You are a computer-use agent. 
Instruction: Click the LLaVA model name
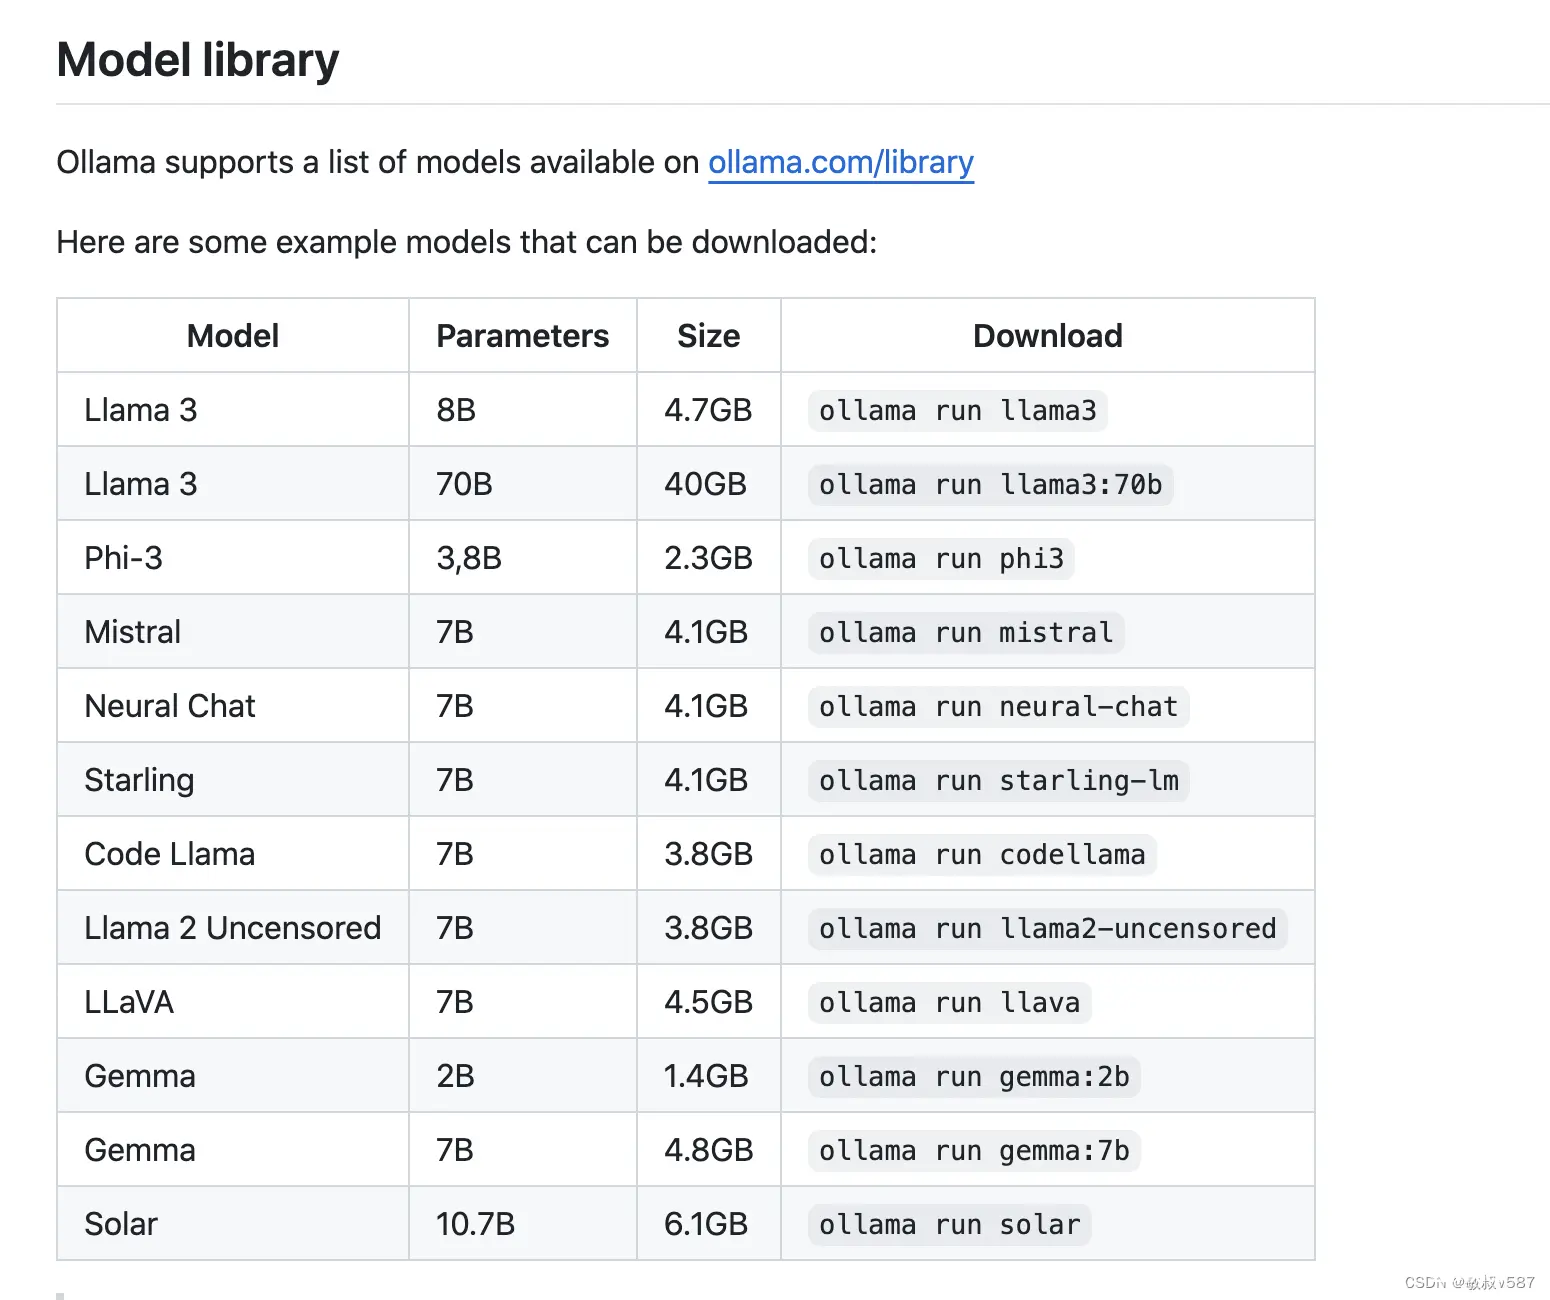click(x=129, y=1002)
